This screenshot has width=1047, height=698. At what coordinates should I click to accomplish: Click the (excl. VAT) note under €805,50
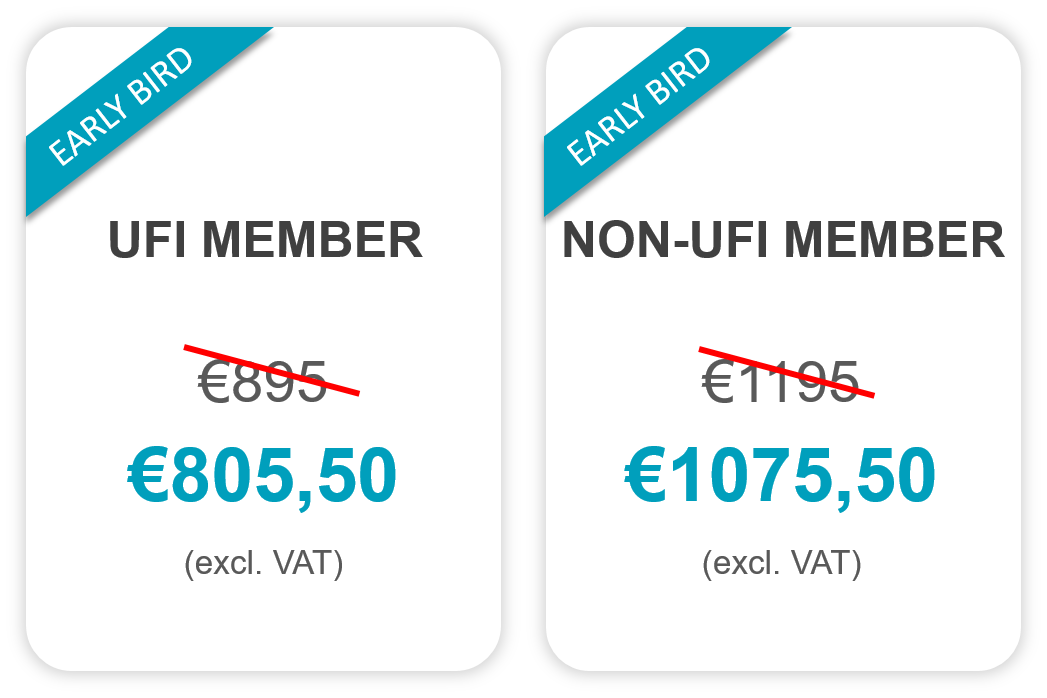pyautogui.click(x=264, y=563)
